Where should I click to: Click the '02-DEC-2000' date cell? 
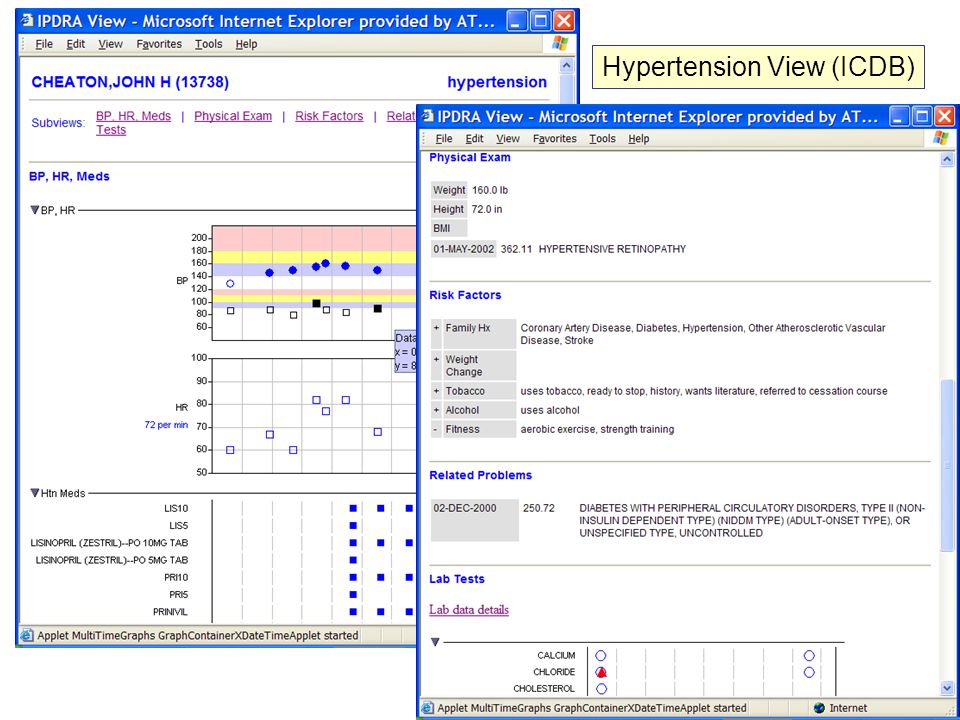click(474, 520)
